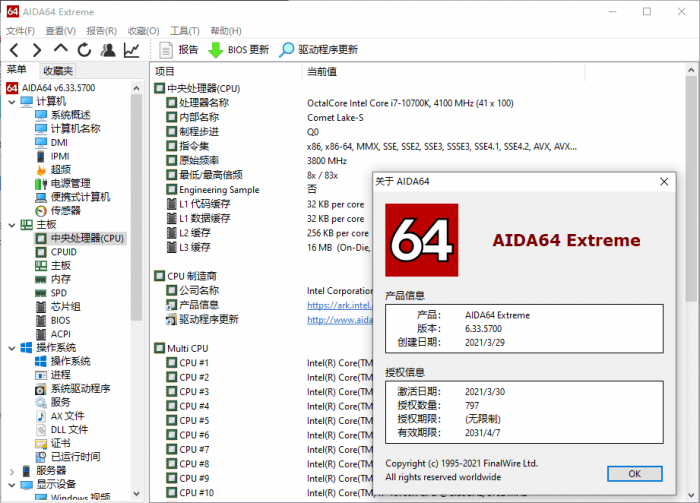Click the Back navigation arrow in toolbar

pos(14,50)
